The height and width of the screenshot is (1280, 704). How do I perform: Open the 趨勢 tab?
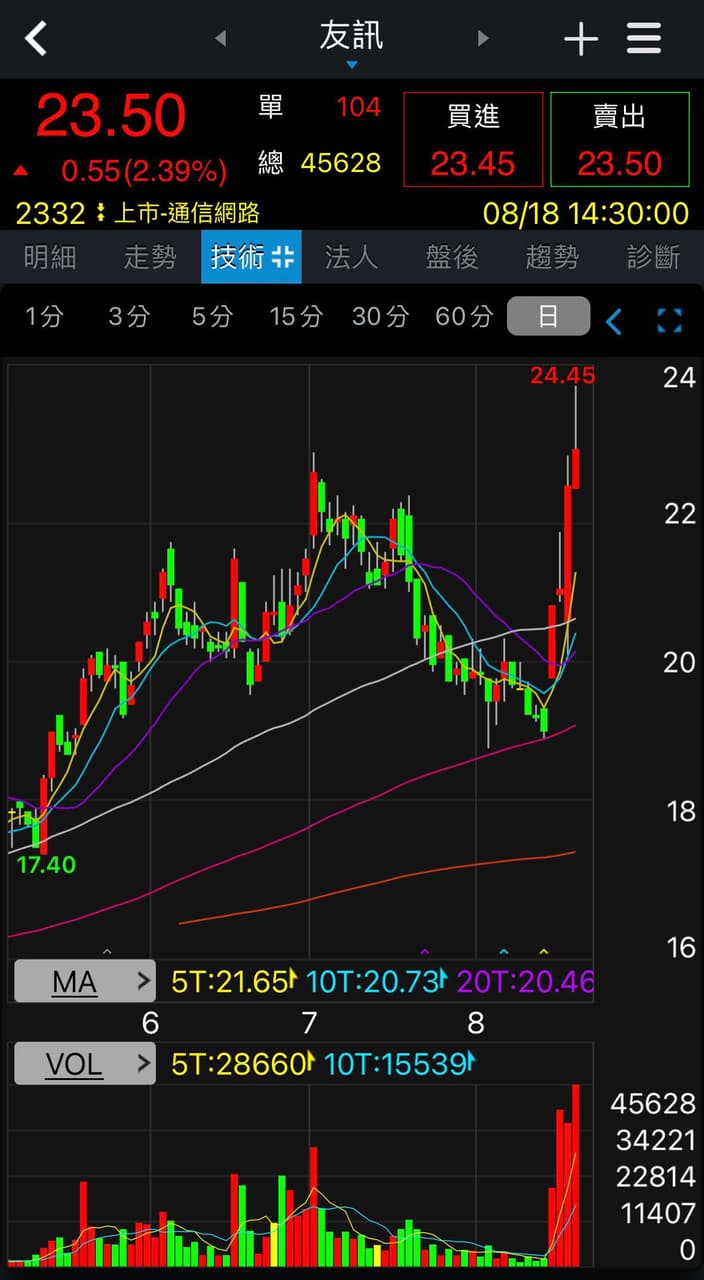552,258
